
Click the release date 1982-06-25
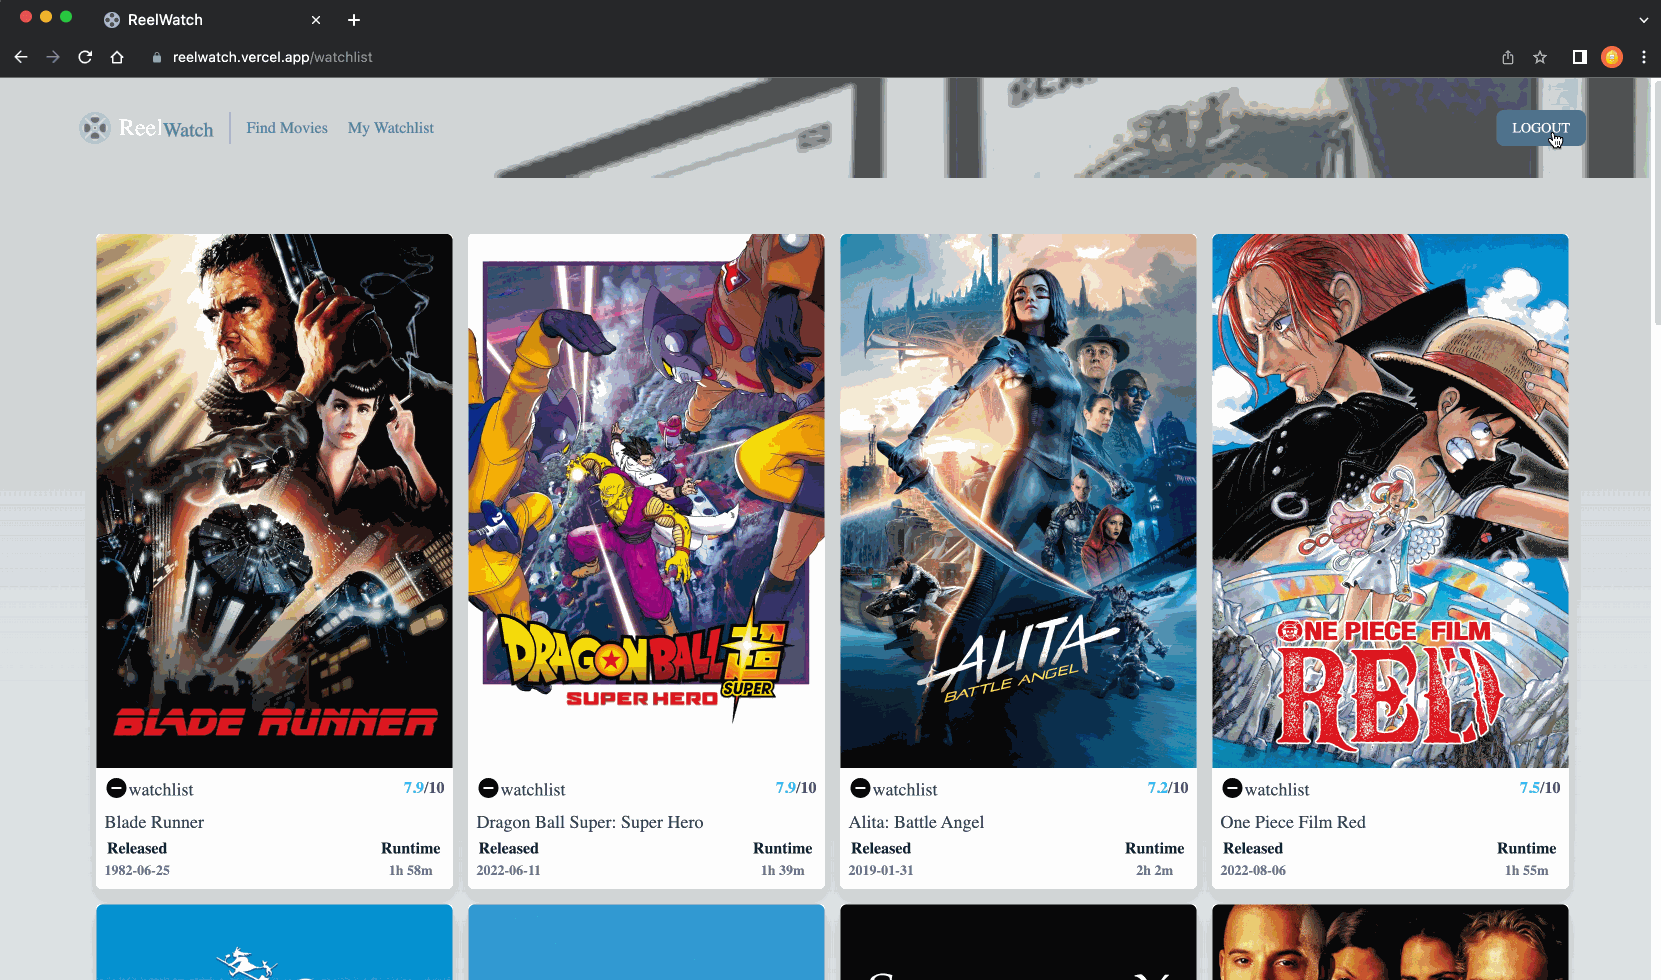point(137,870)
